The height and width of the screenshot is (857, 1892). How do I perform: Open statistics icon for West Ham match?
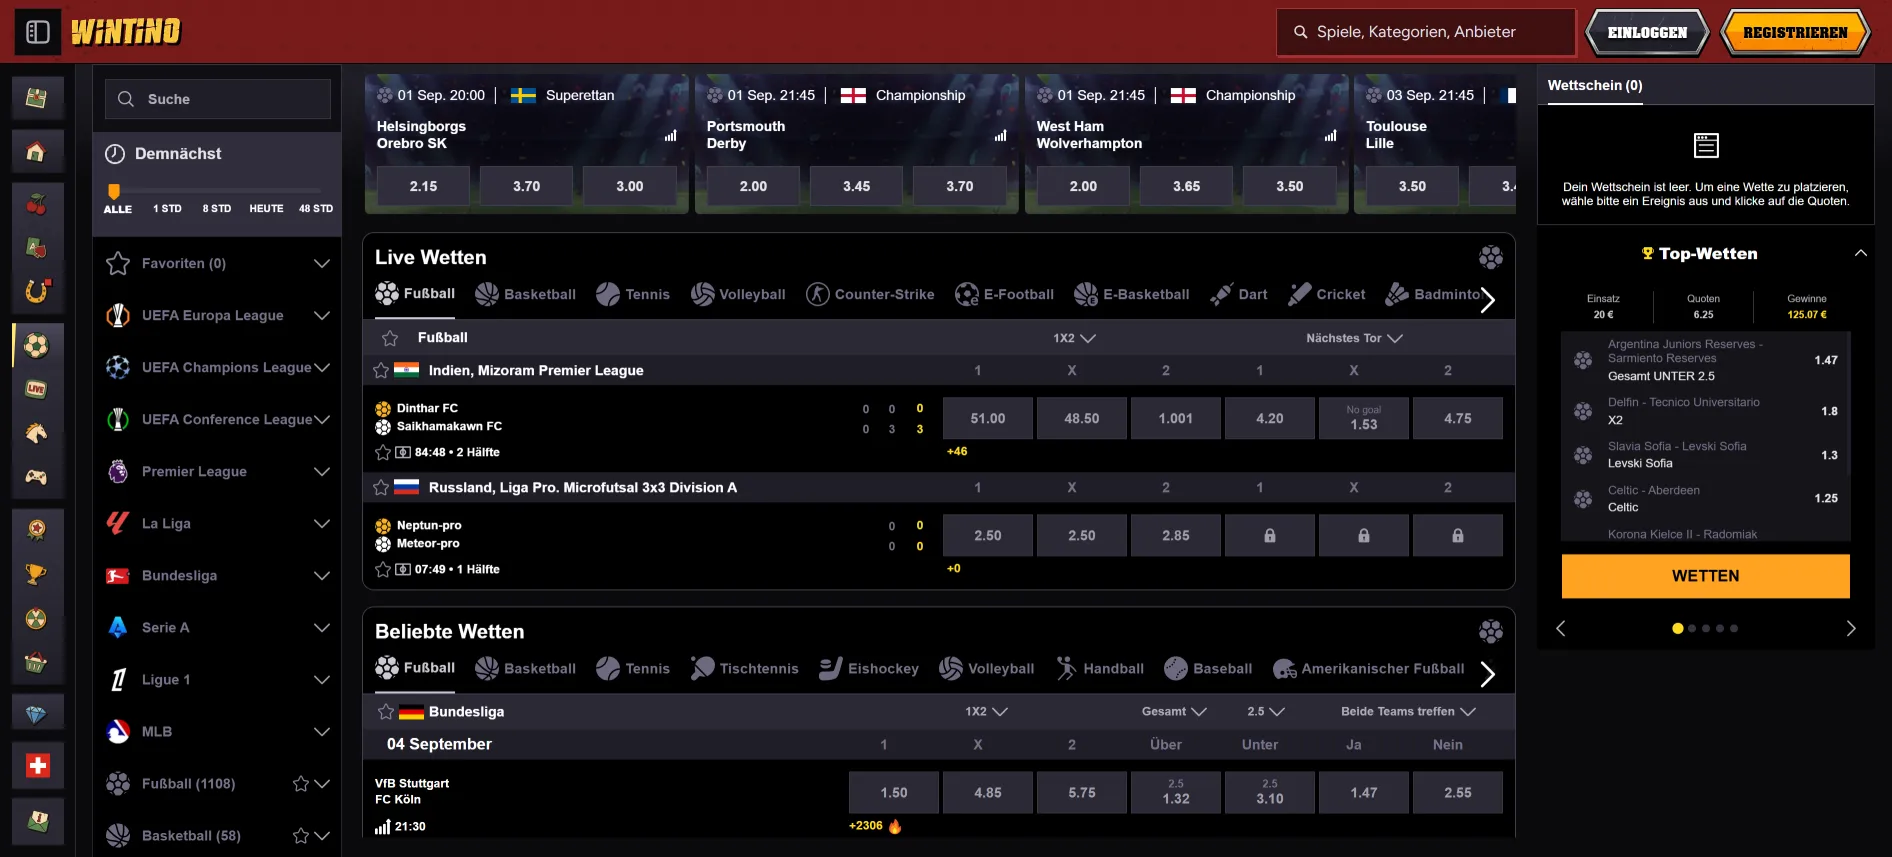pos(1330,135)
